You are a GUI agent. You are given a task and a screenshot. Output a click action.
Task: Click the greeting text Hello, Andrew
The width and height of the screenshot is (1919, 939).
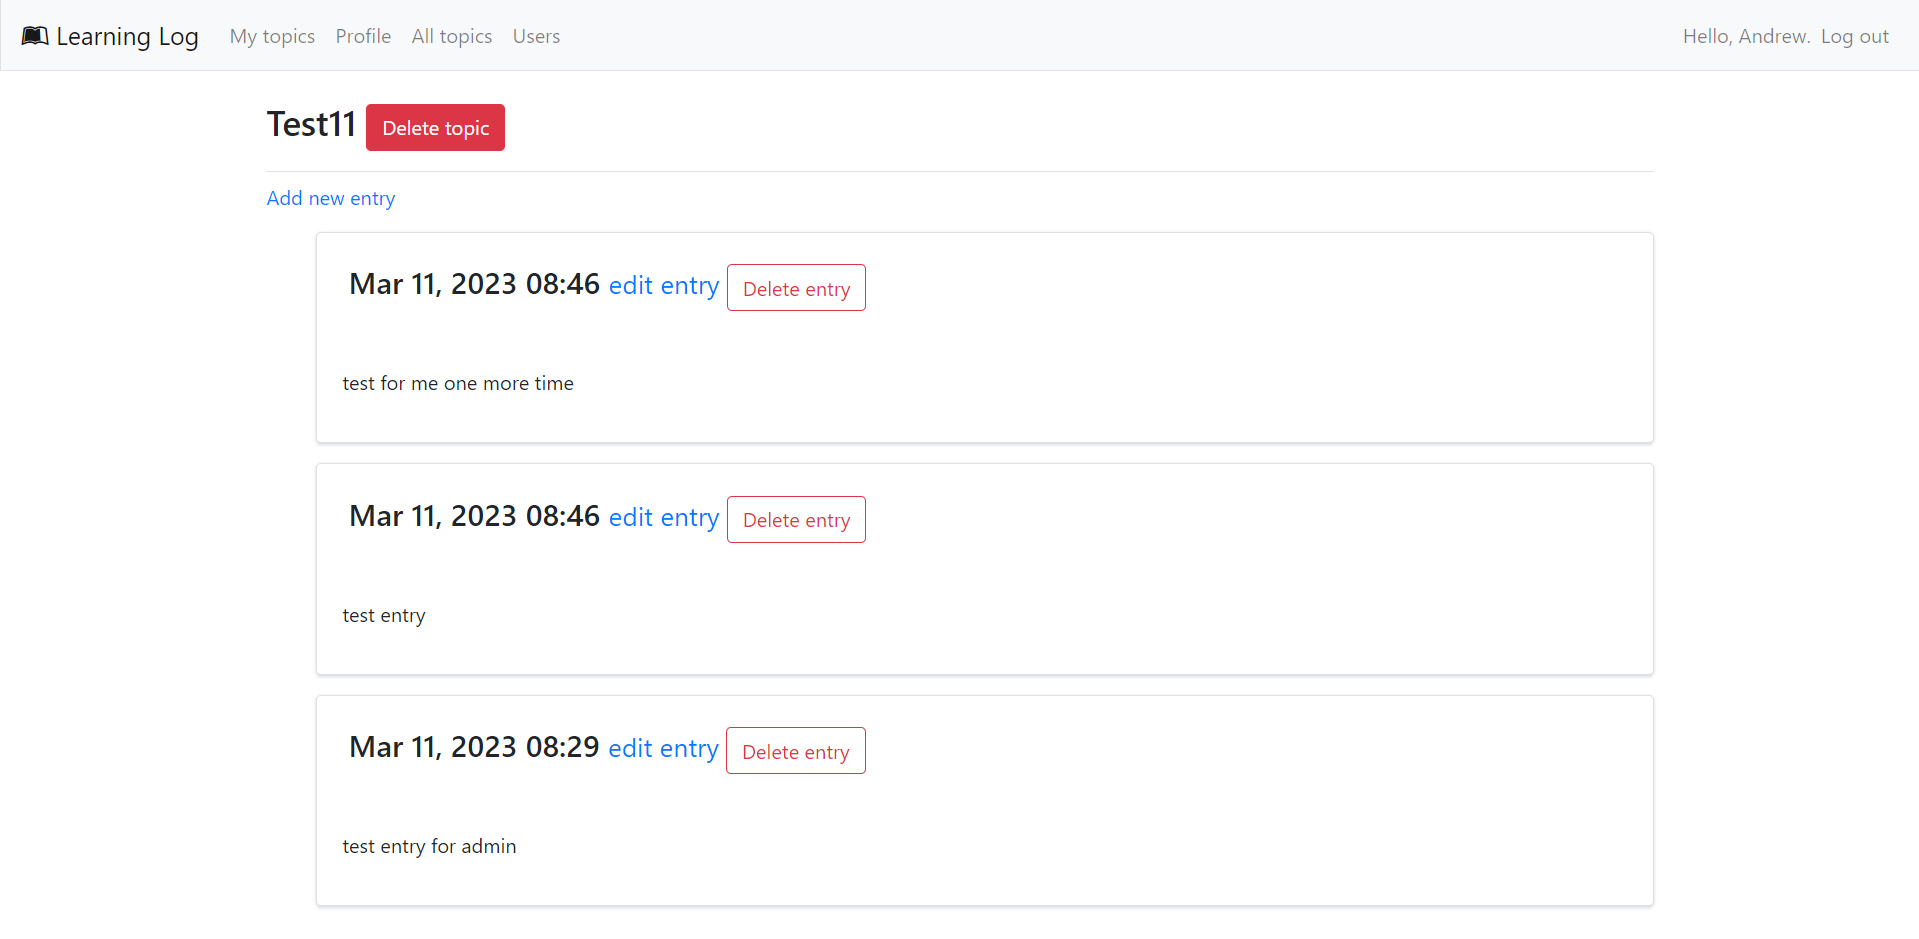1745,36
